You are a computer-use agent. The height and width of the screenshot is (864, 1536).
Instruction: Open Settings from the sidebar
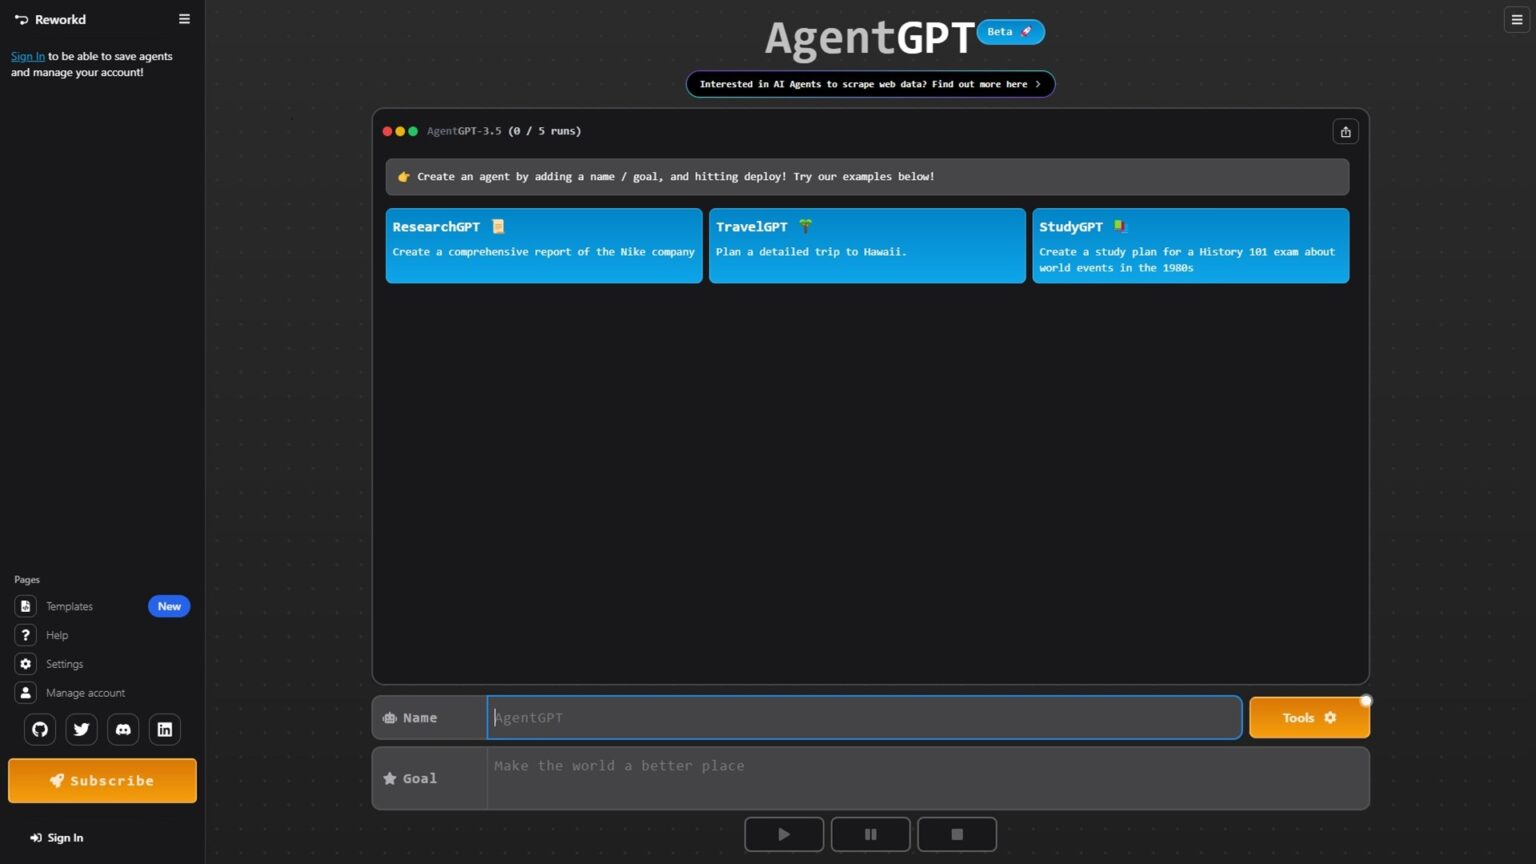(x=64, y=663)
